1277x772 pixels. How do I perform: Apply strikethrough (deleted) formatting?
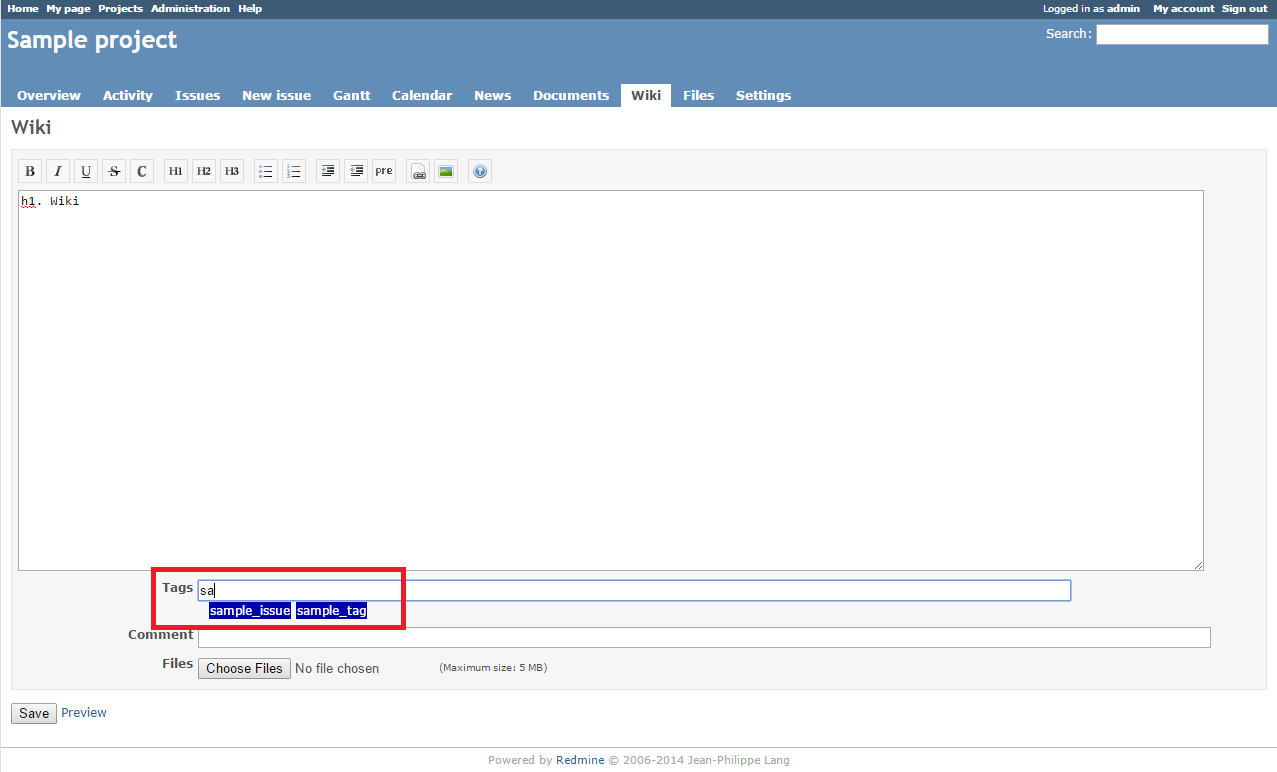114,171
